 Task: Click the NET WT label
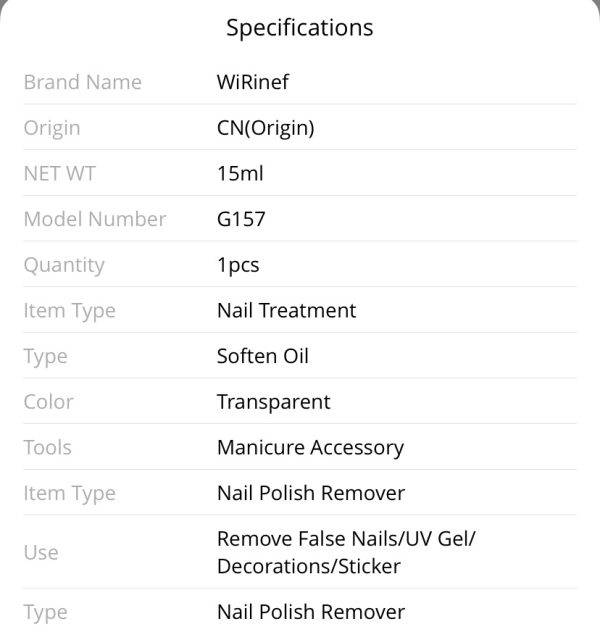pyautogui.click(x=60, y=174)
